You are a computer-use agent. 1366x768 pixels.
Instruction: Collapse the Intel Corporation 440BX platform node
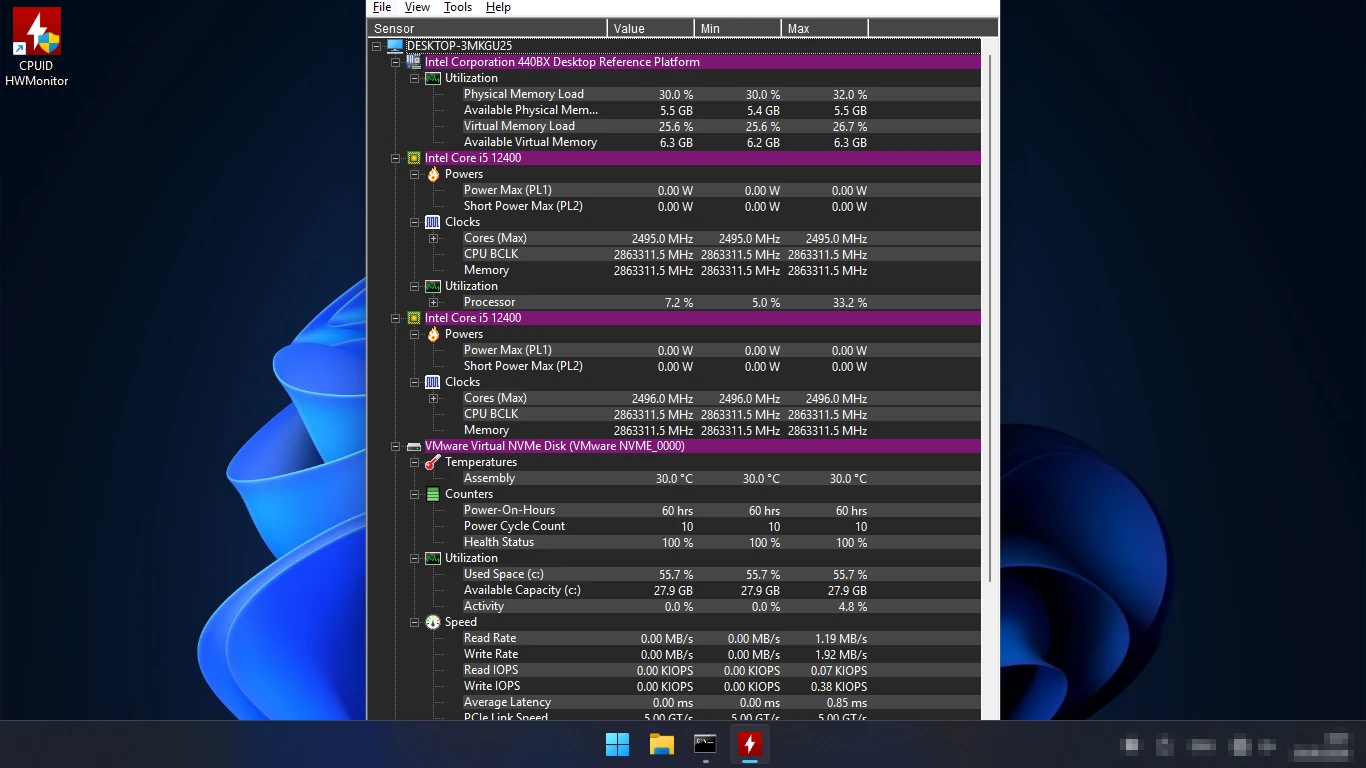coord(395,62)
